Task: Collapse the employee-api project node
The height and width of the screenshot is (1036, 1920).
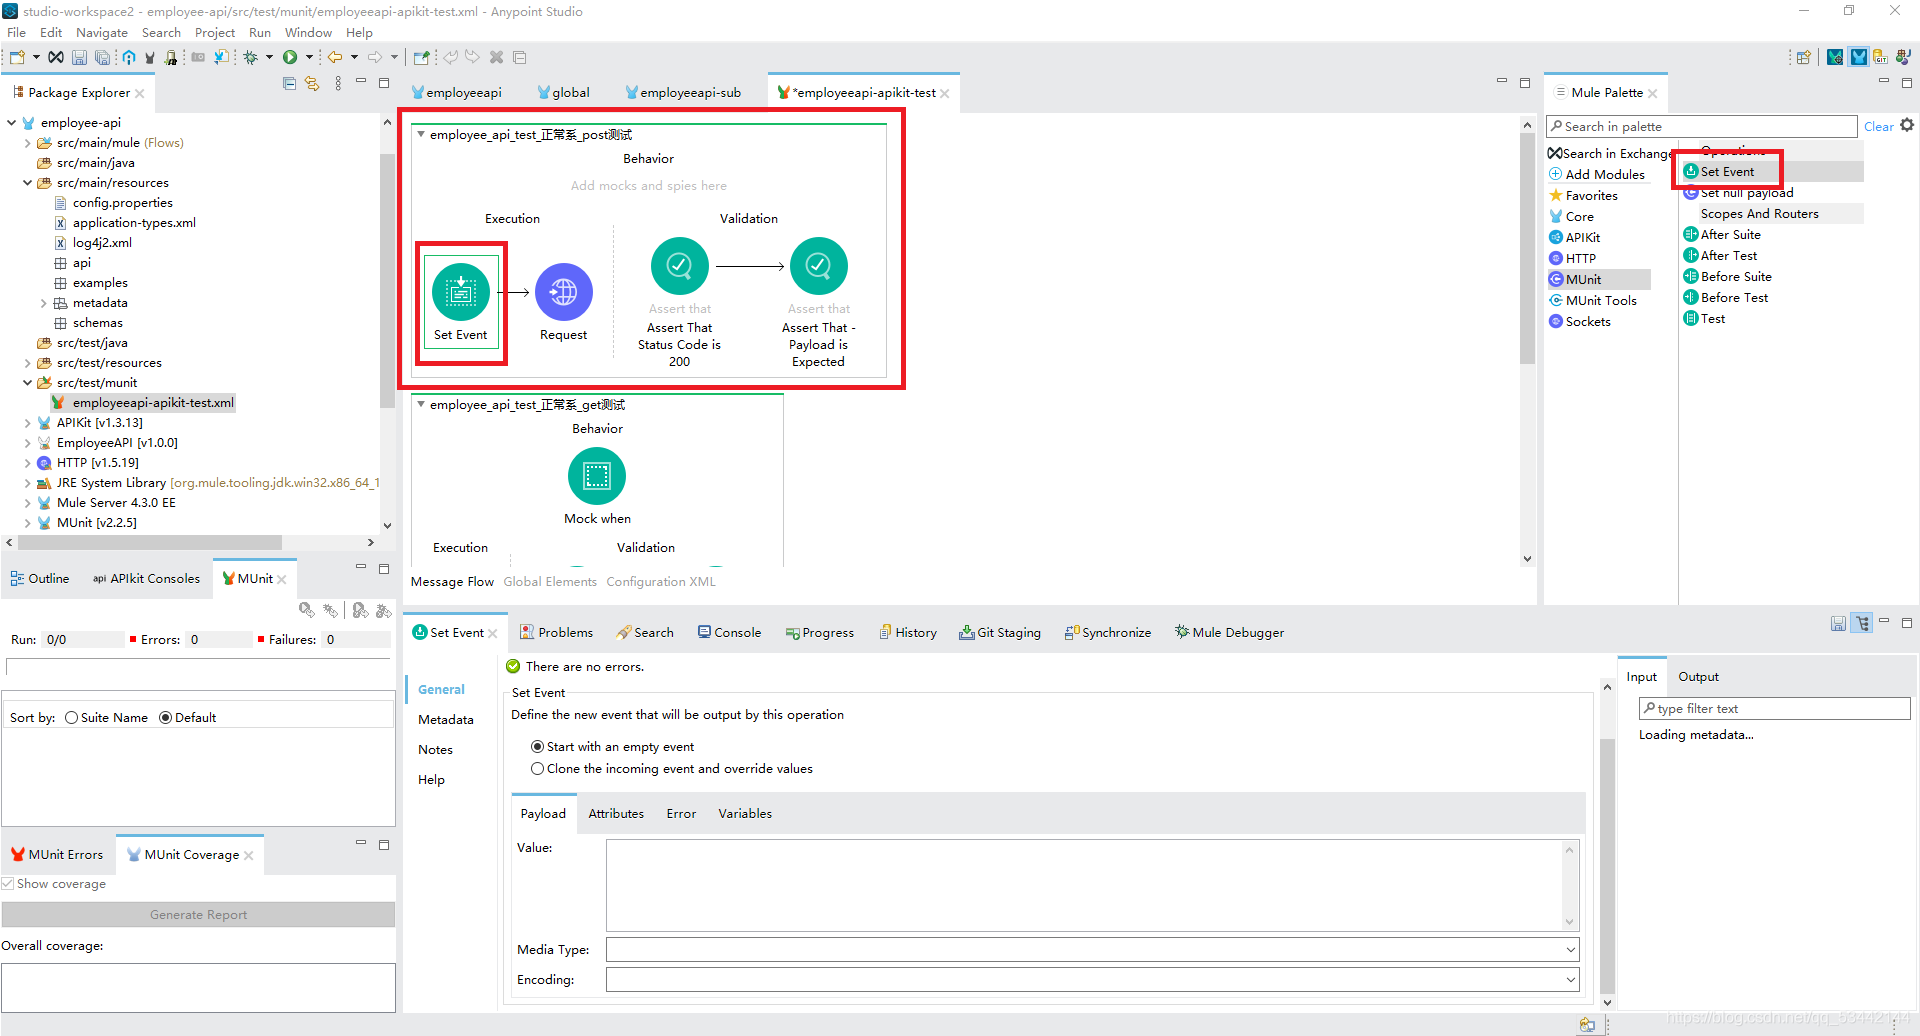Action: (12, 122)
